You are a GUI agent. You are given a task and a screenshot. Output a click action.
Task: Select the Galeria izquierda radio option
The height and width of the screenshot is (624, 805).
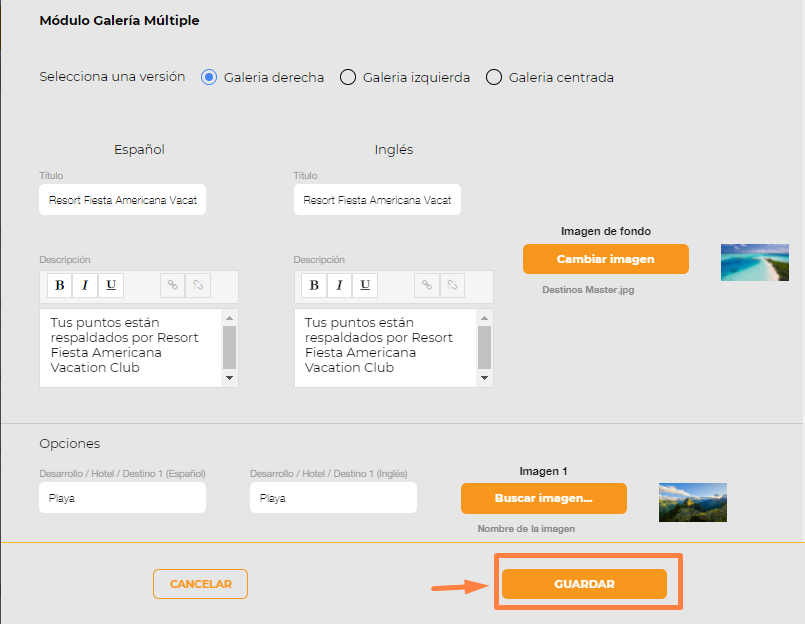point(348,77)
